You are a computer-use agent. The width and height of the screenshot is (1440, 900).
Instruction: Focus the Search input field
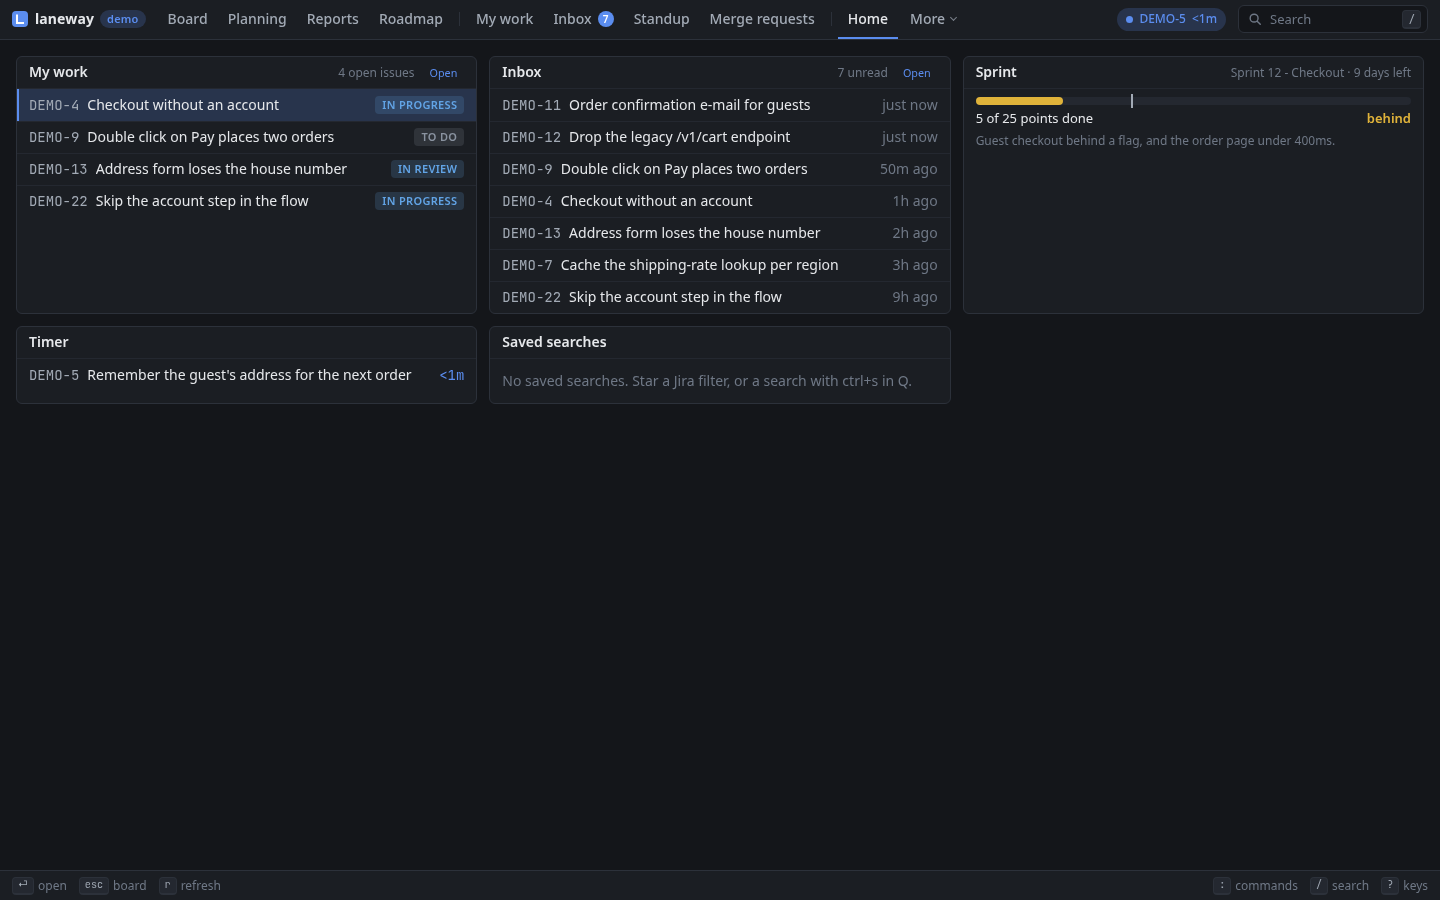pyautogui.click(x=1332, y=19)
